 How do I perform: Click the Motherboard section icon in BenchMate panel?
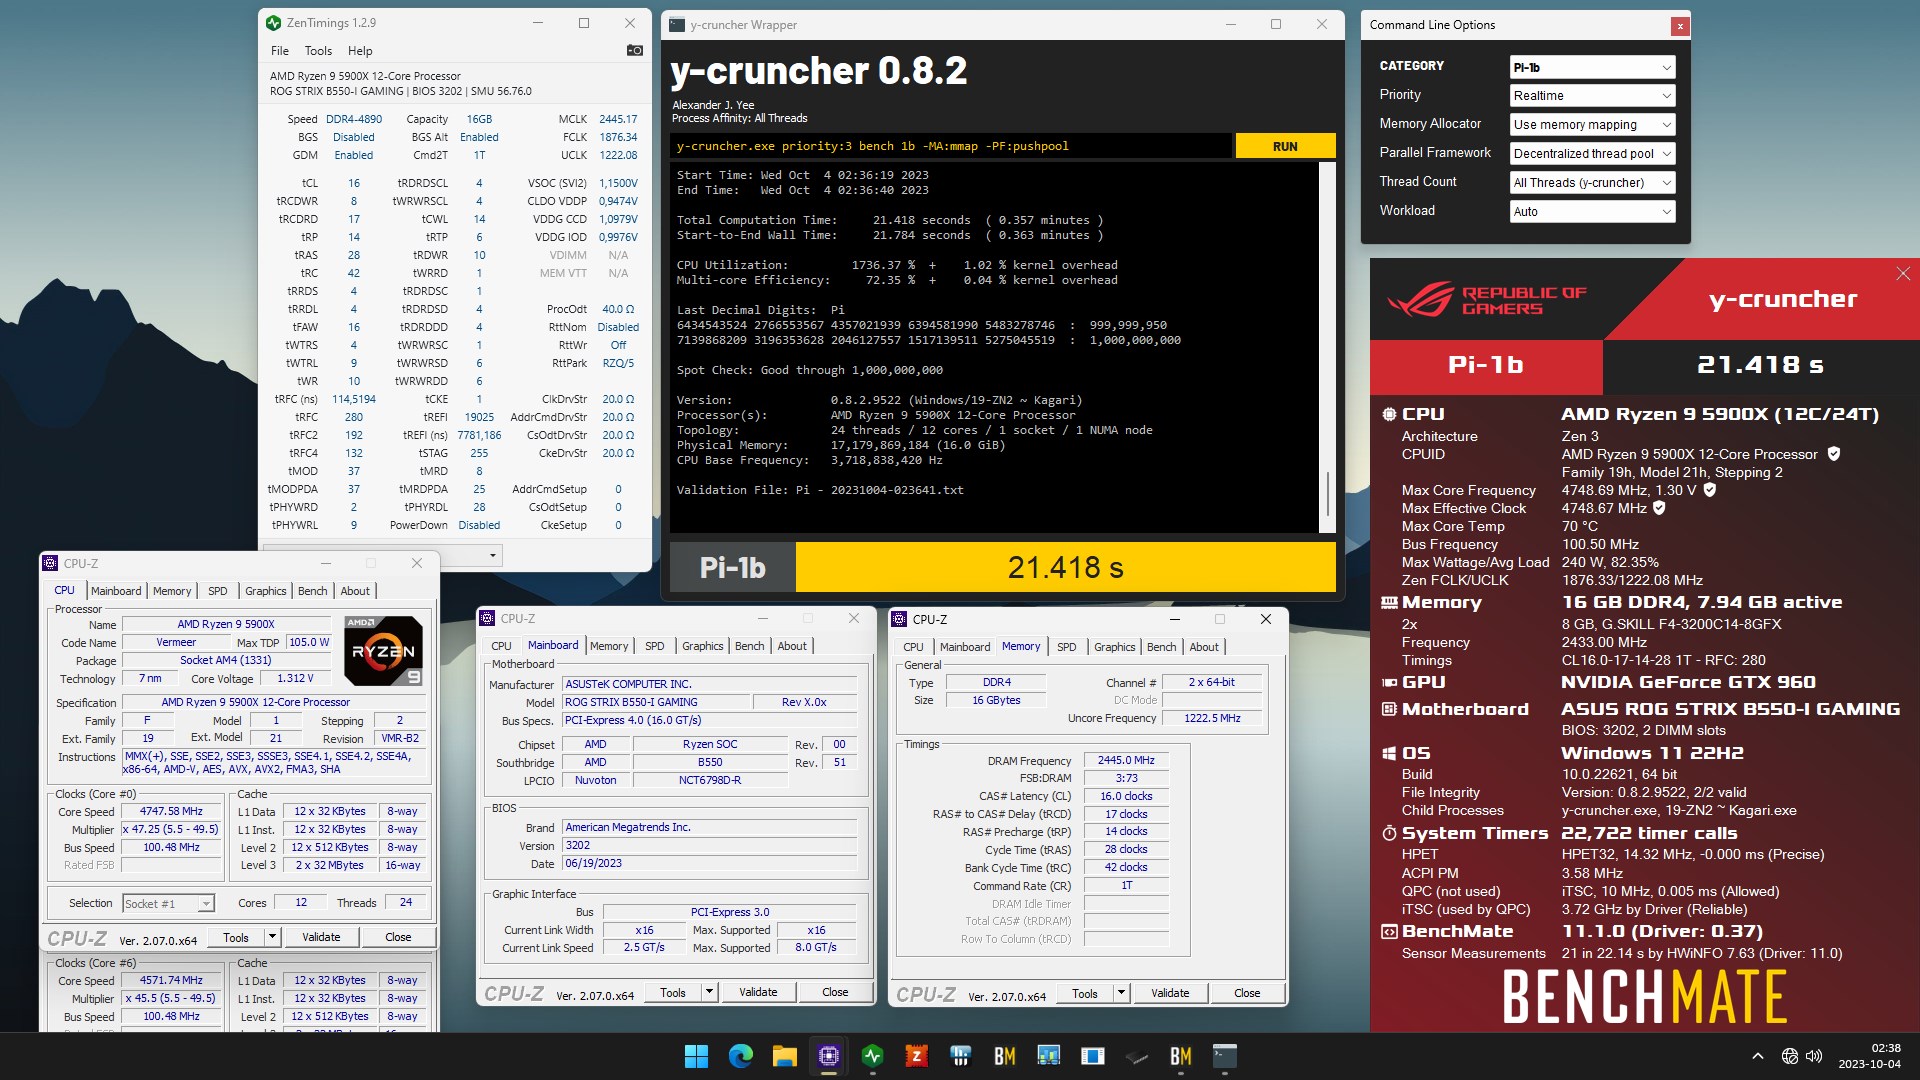point(1389,709)
